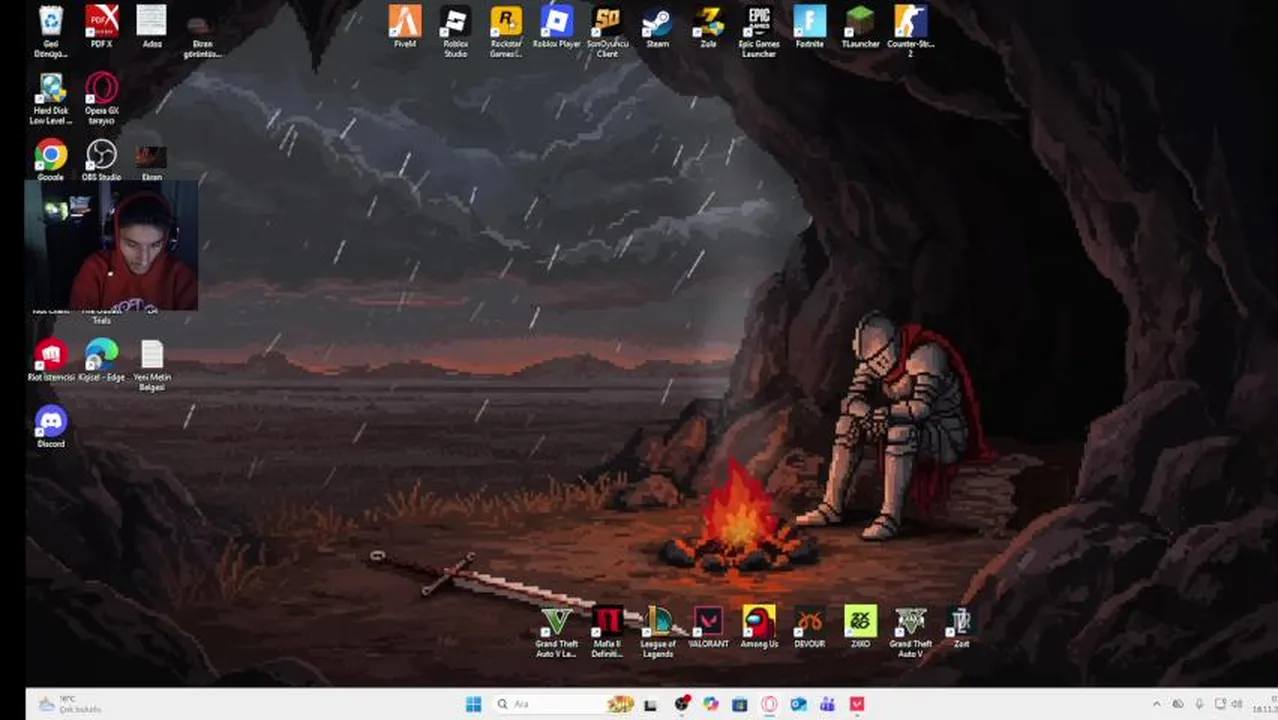Launch the DEVOUR game shortcut
1278x720 pixels.
[x=809, y=627]
